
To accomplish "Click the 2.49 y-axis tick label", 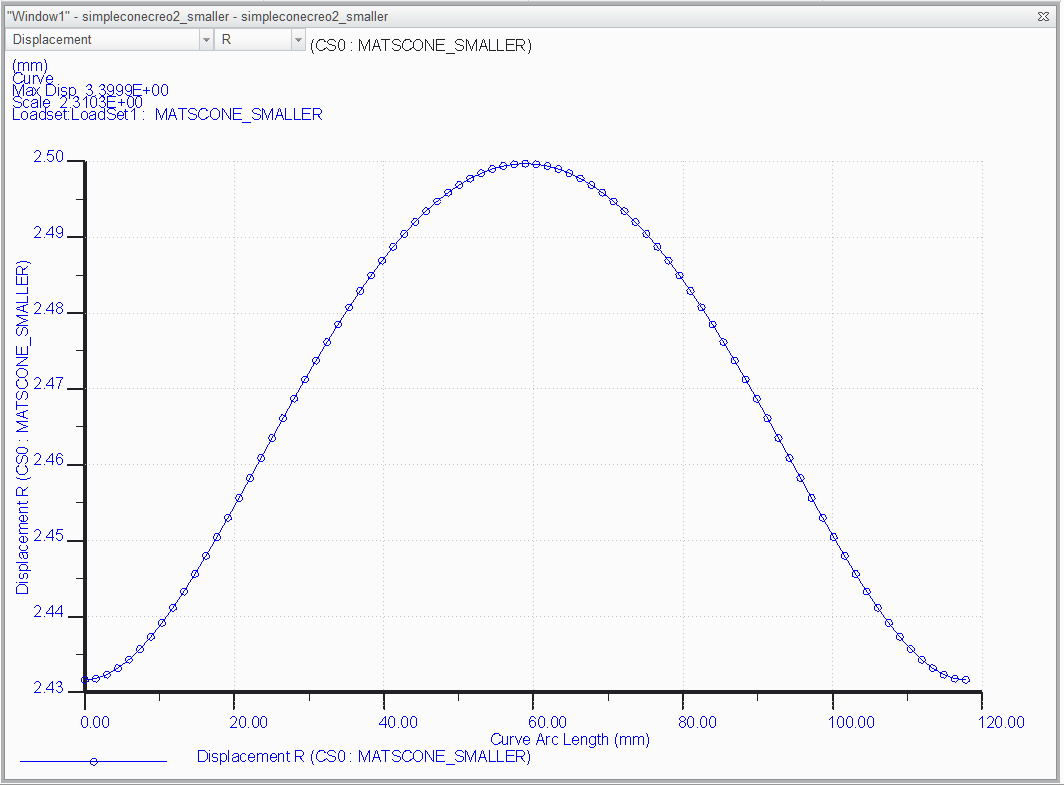I will 48,233.
